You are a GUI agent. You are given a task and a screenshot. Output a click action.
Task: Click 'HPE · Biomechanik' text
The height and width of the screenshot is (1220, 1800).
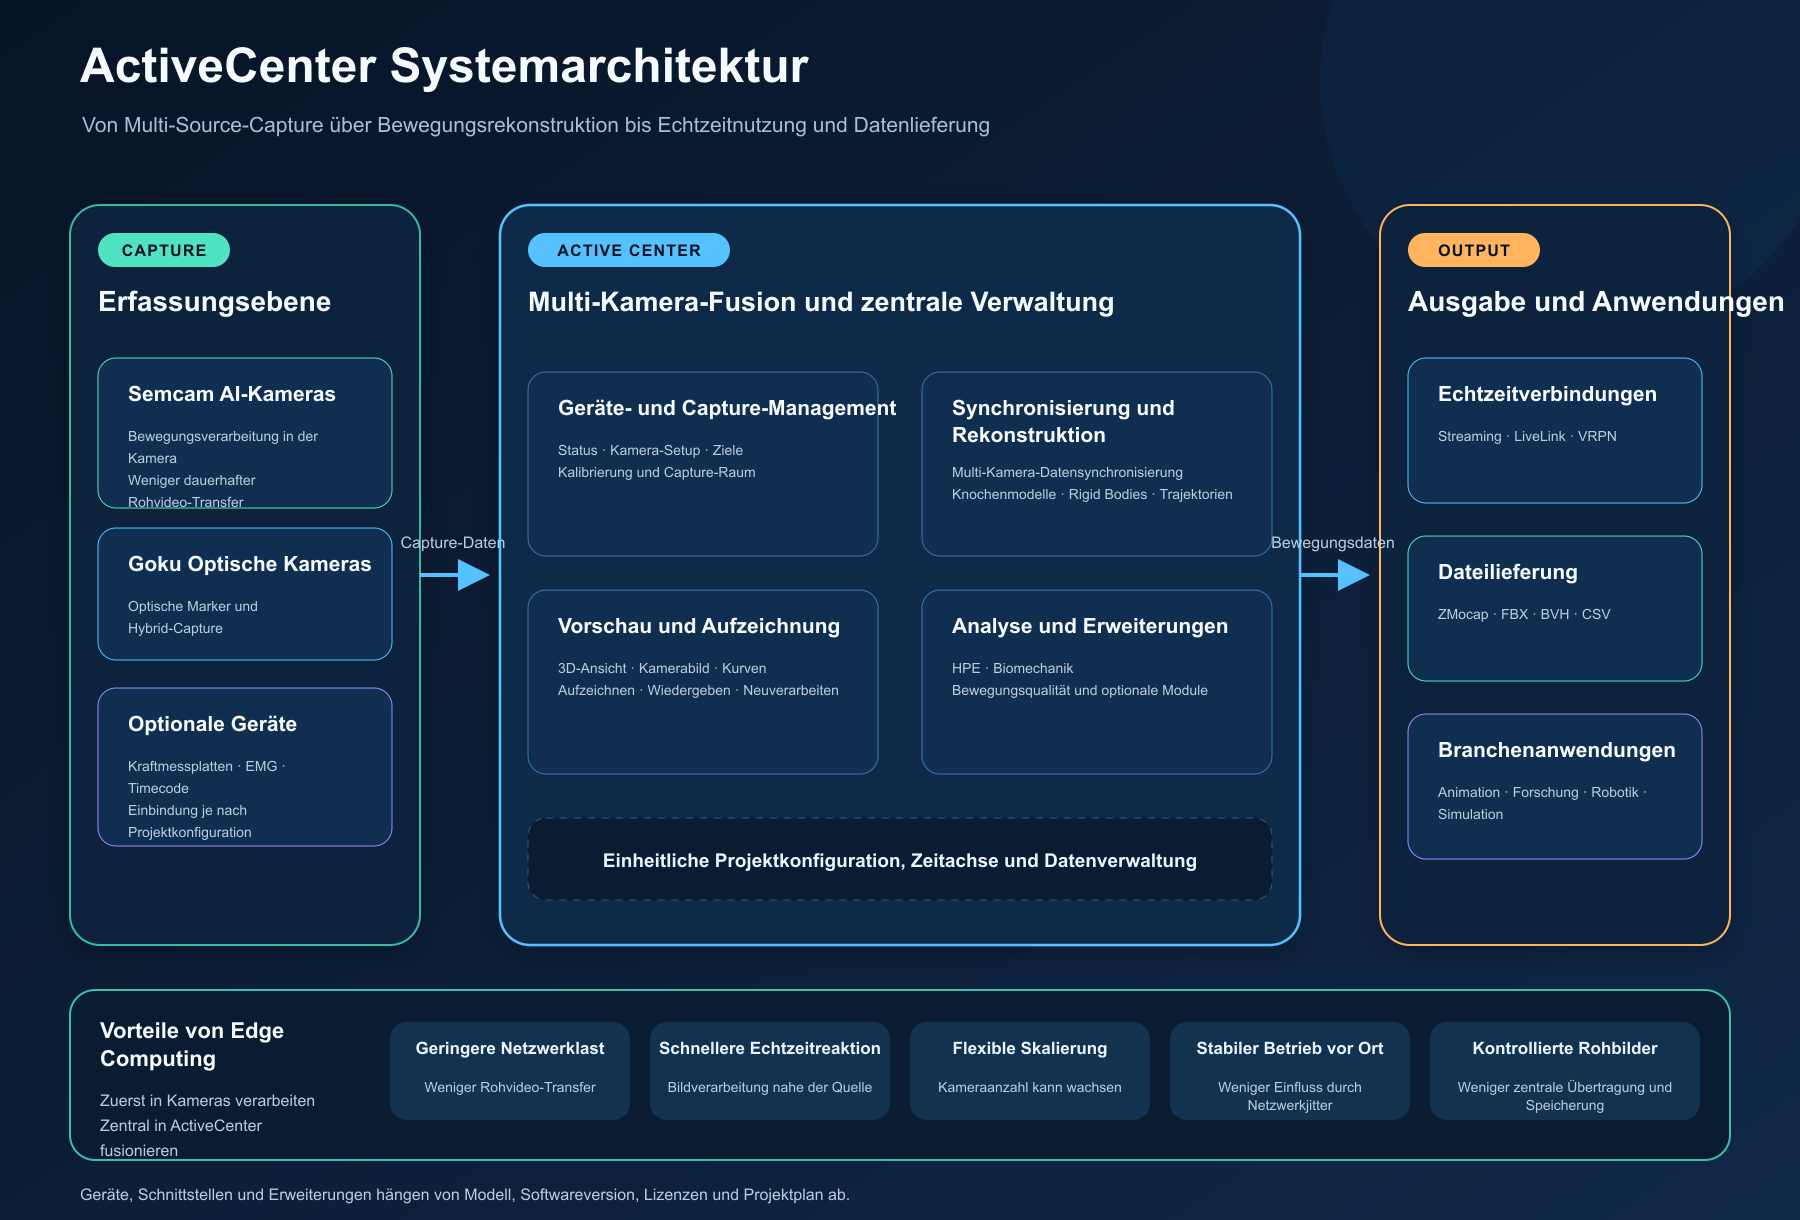pyautogui.click(x=1012, y=669)
